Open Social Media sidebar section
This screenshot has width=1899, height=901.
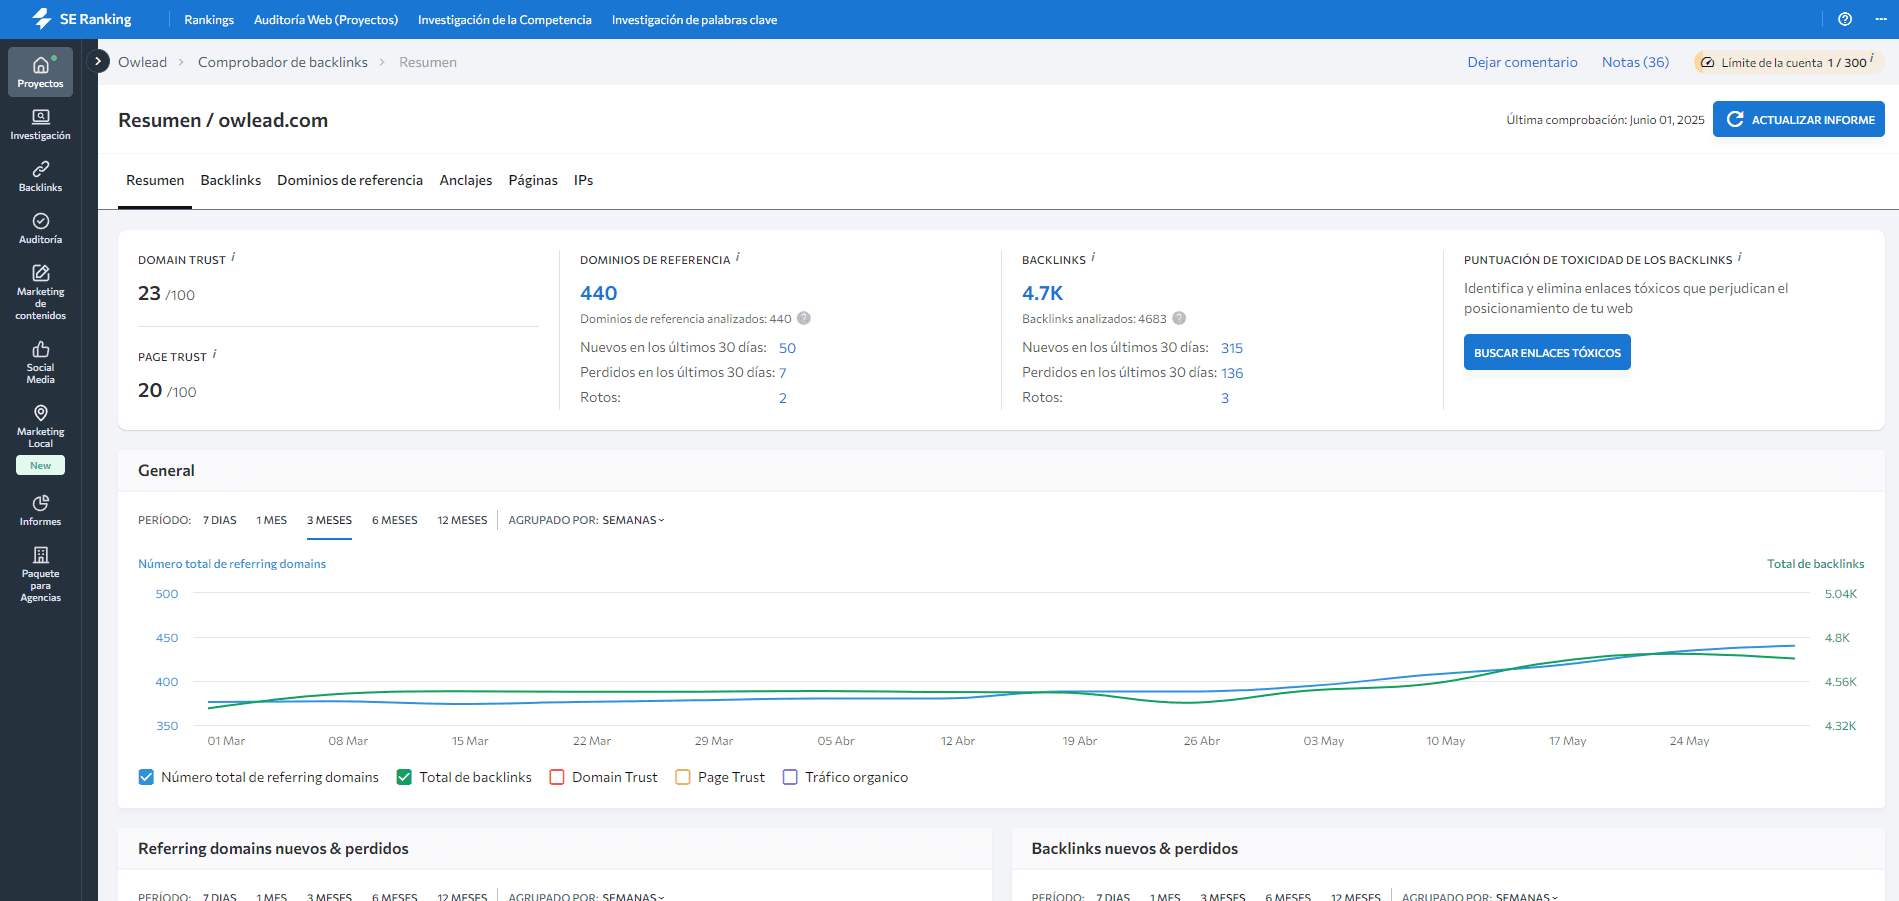point(40,362)
